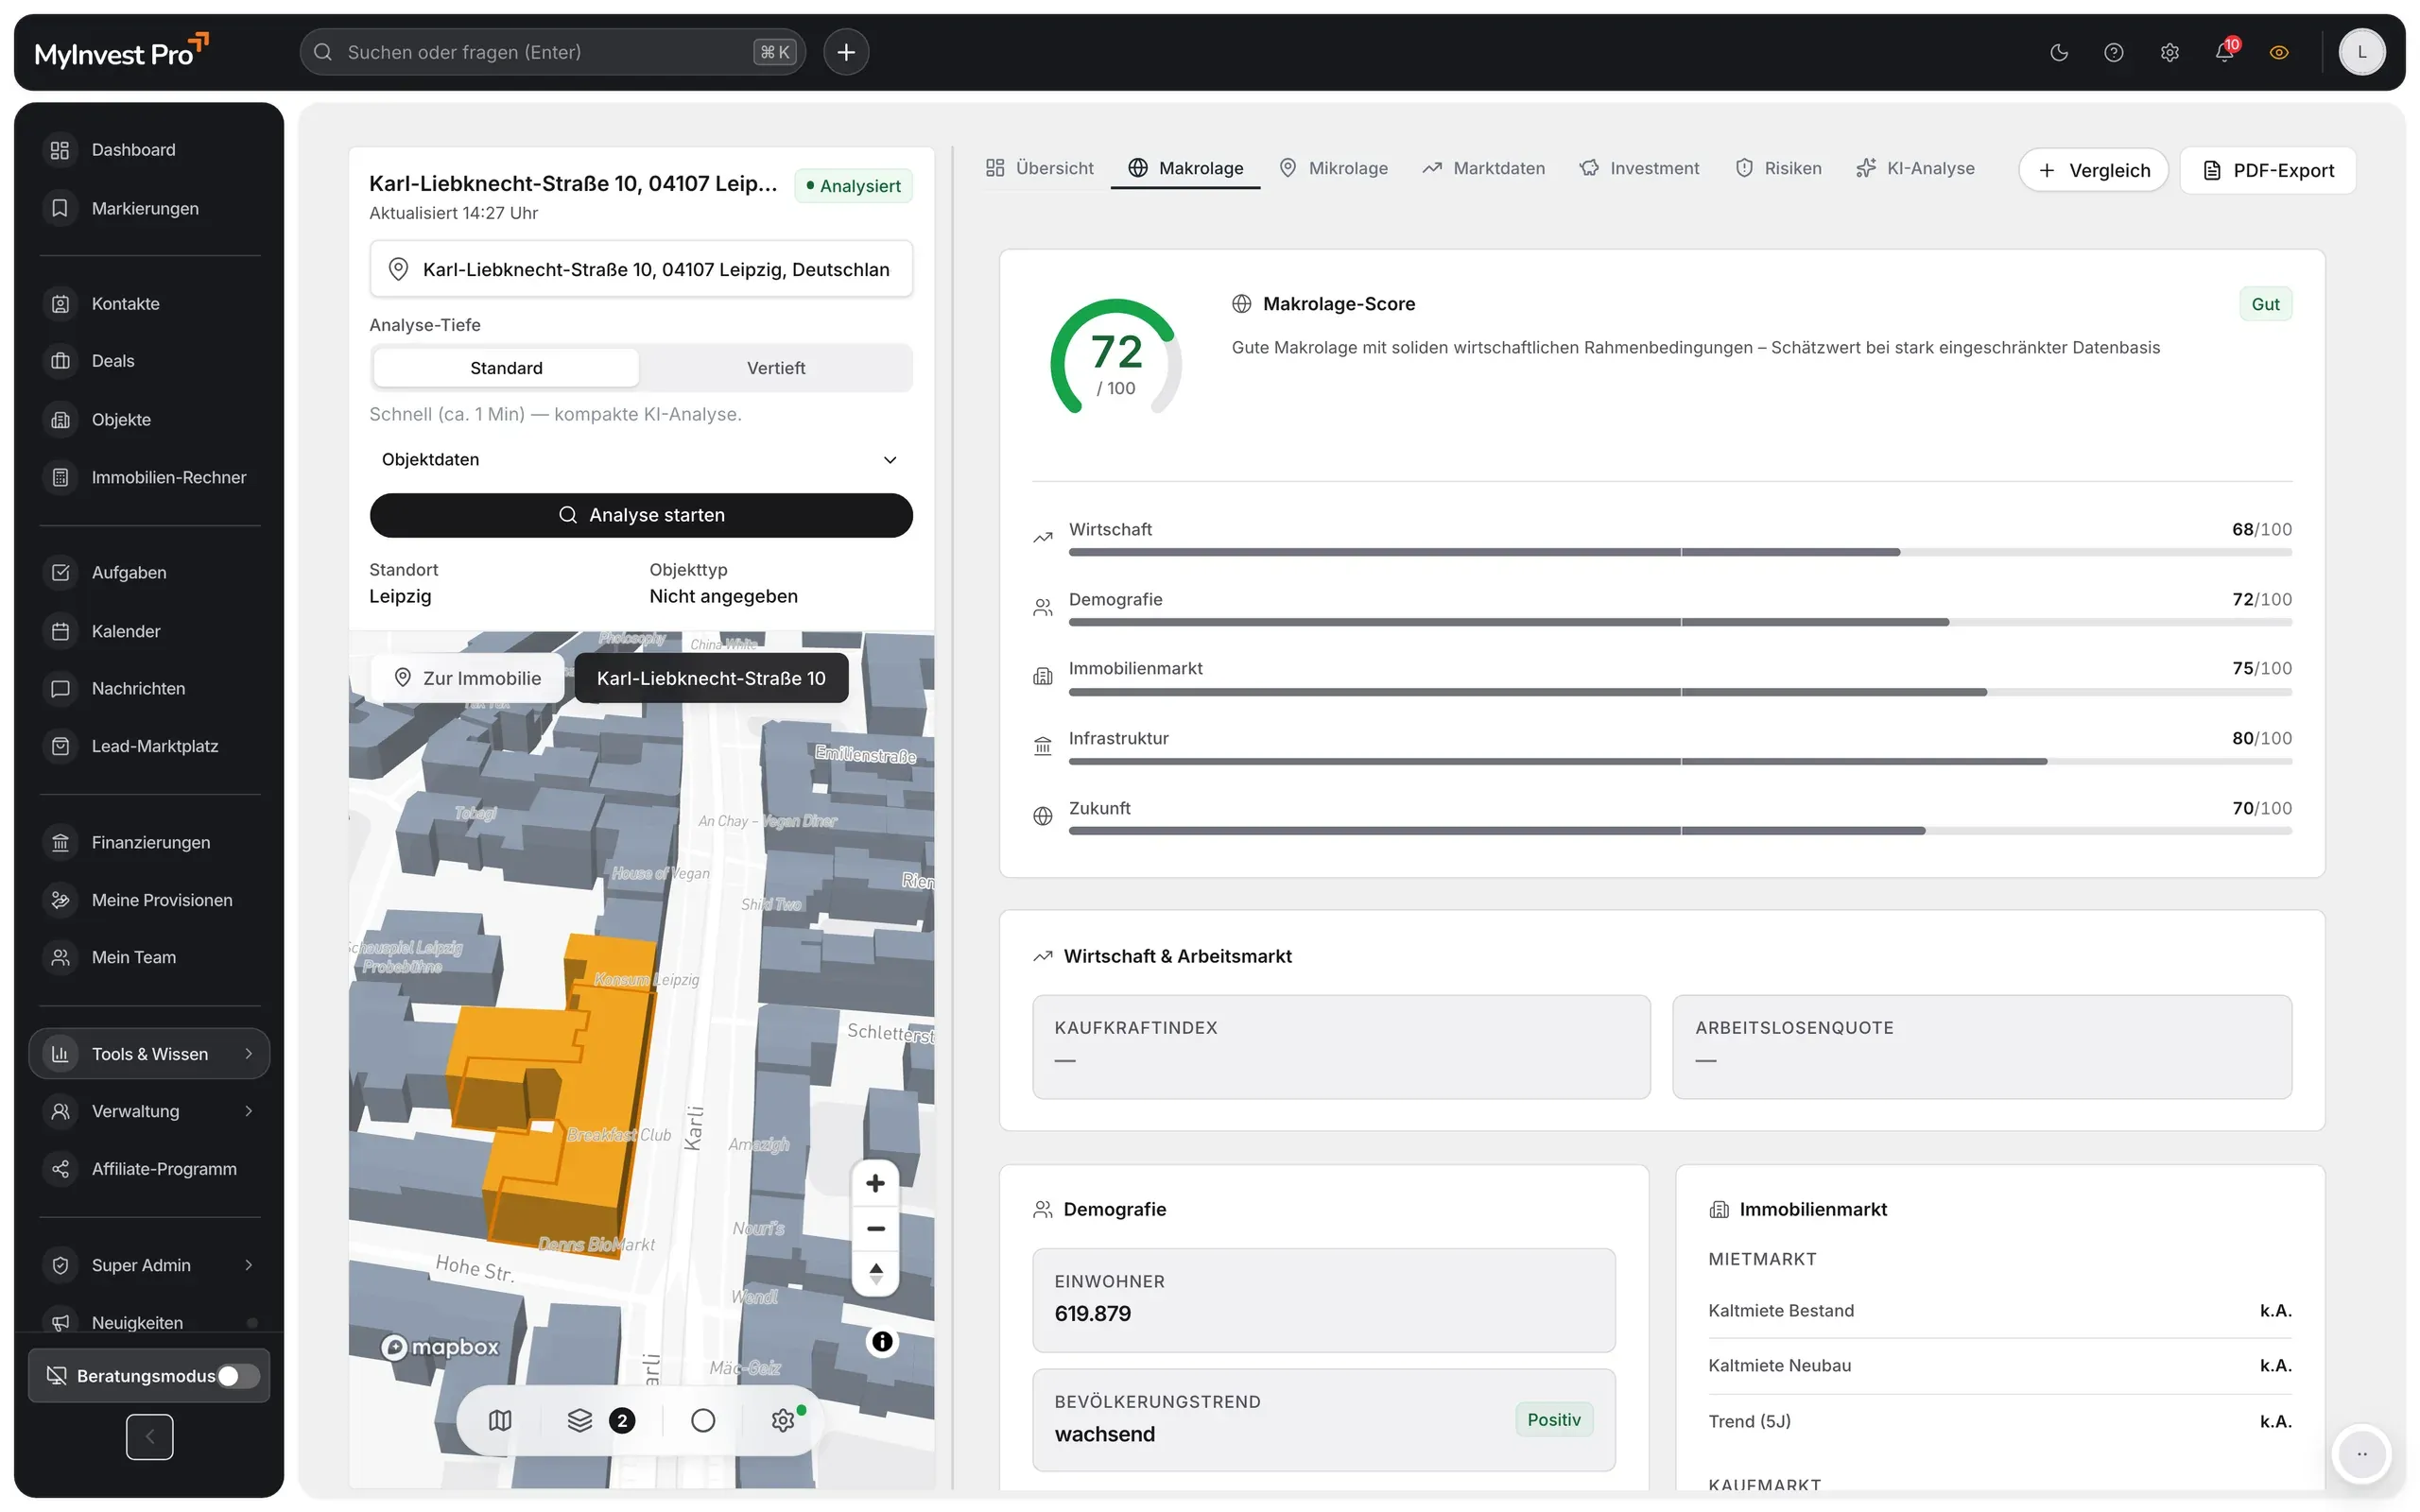Viewport: 2420px width, 1512px height.
Task: Open notifications bell with badge
Action: click(2225, 52)
